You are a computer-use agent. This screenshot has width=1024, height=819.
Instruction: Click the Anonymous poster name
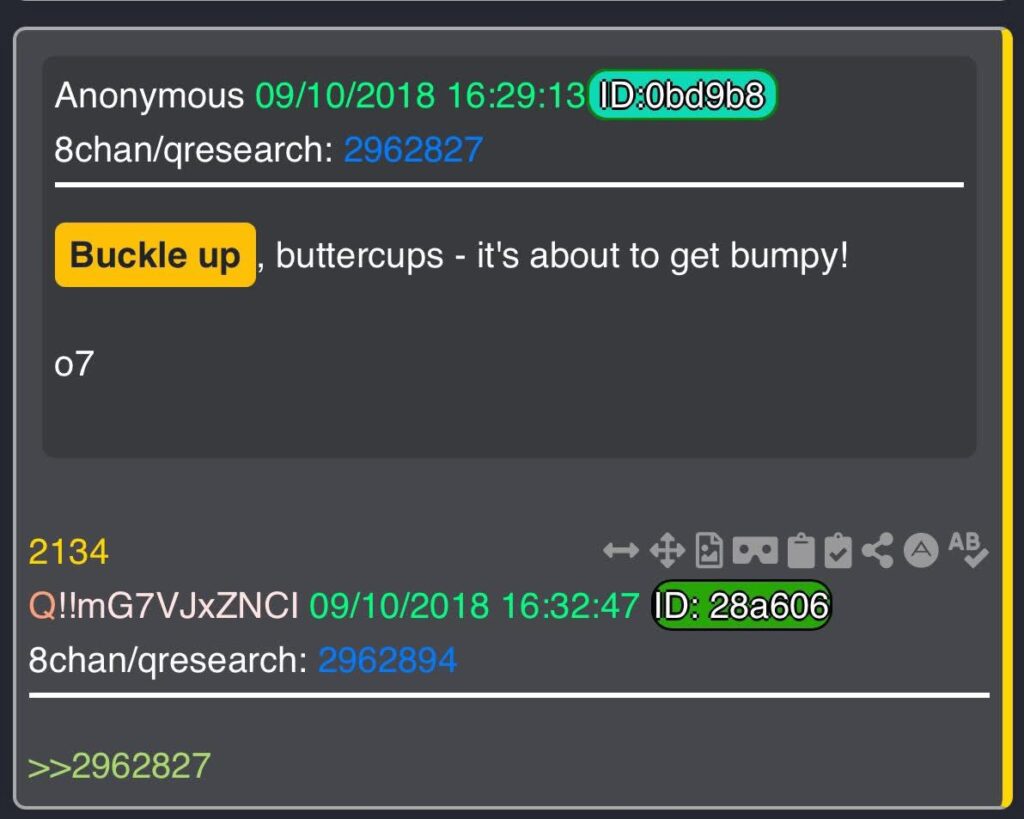tap(150, 95)
